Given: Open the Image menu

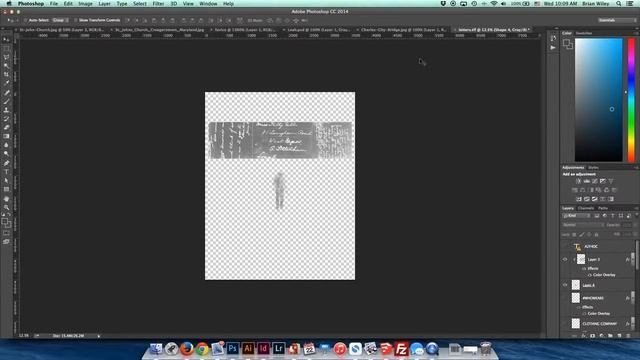Looking at the screenshot, I should coord(85,4).
